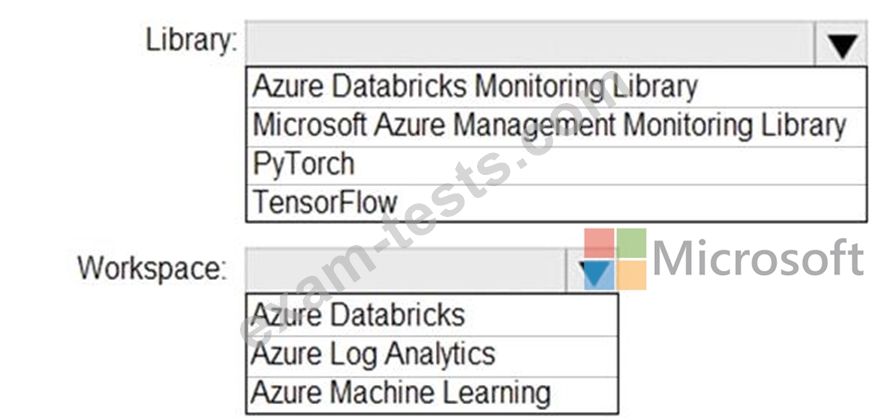Viewport: 869px width, 417px height.
Task: Choose Microsoft Azure Management Monitoring Library
Action: coord(556,126)
